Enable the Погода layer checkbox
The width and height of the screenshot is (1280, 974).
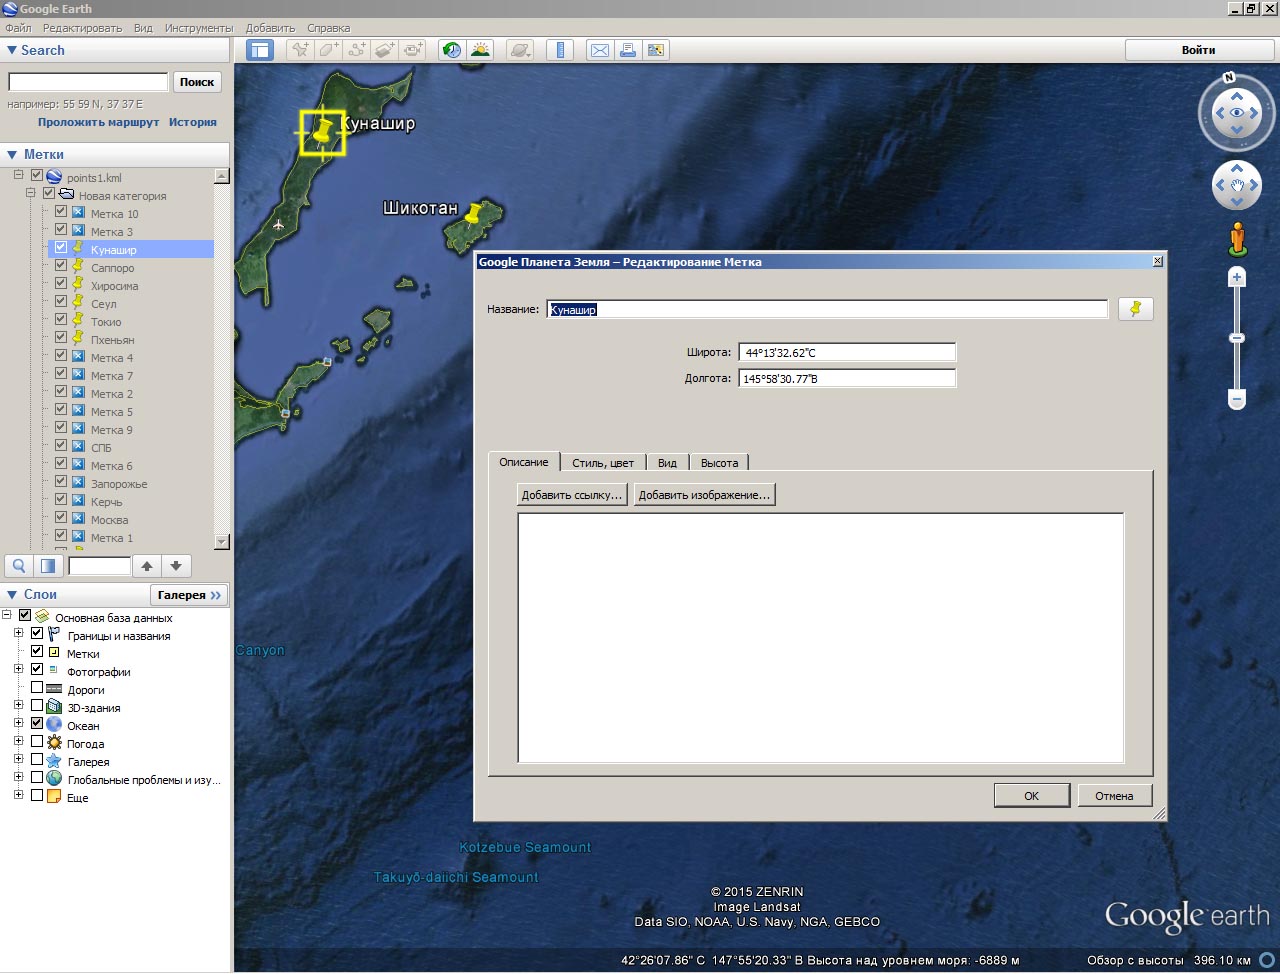tap(37, 742)
